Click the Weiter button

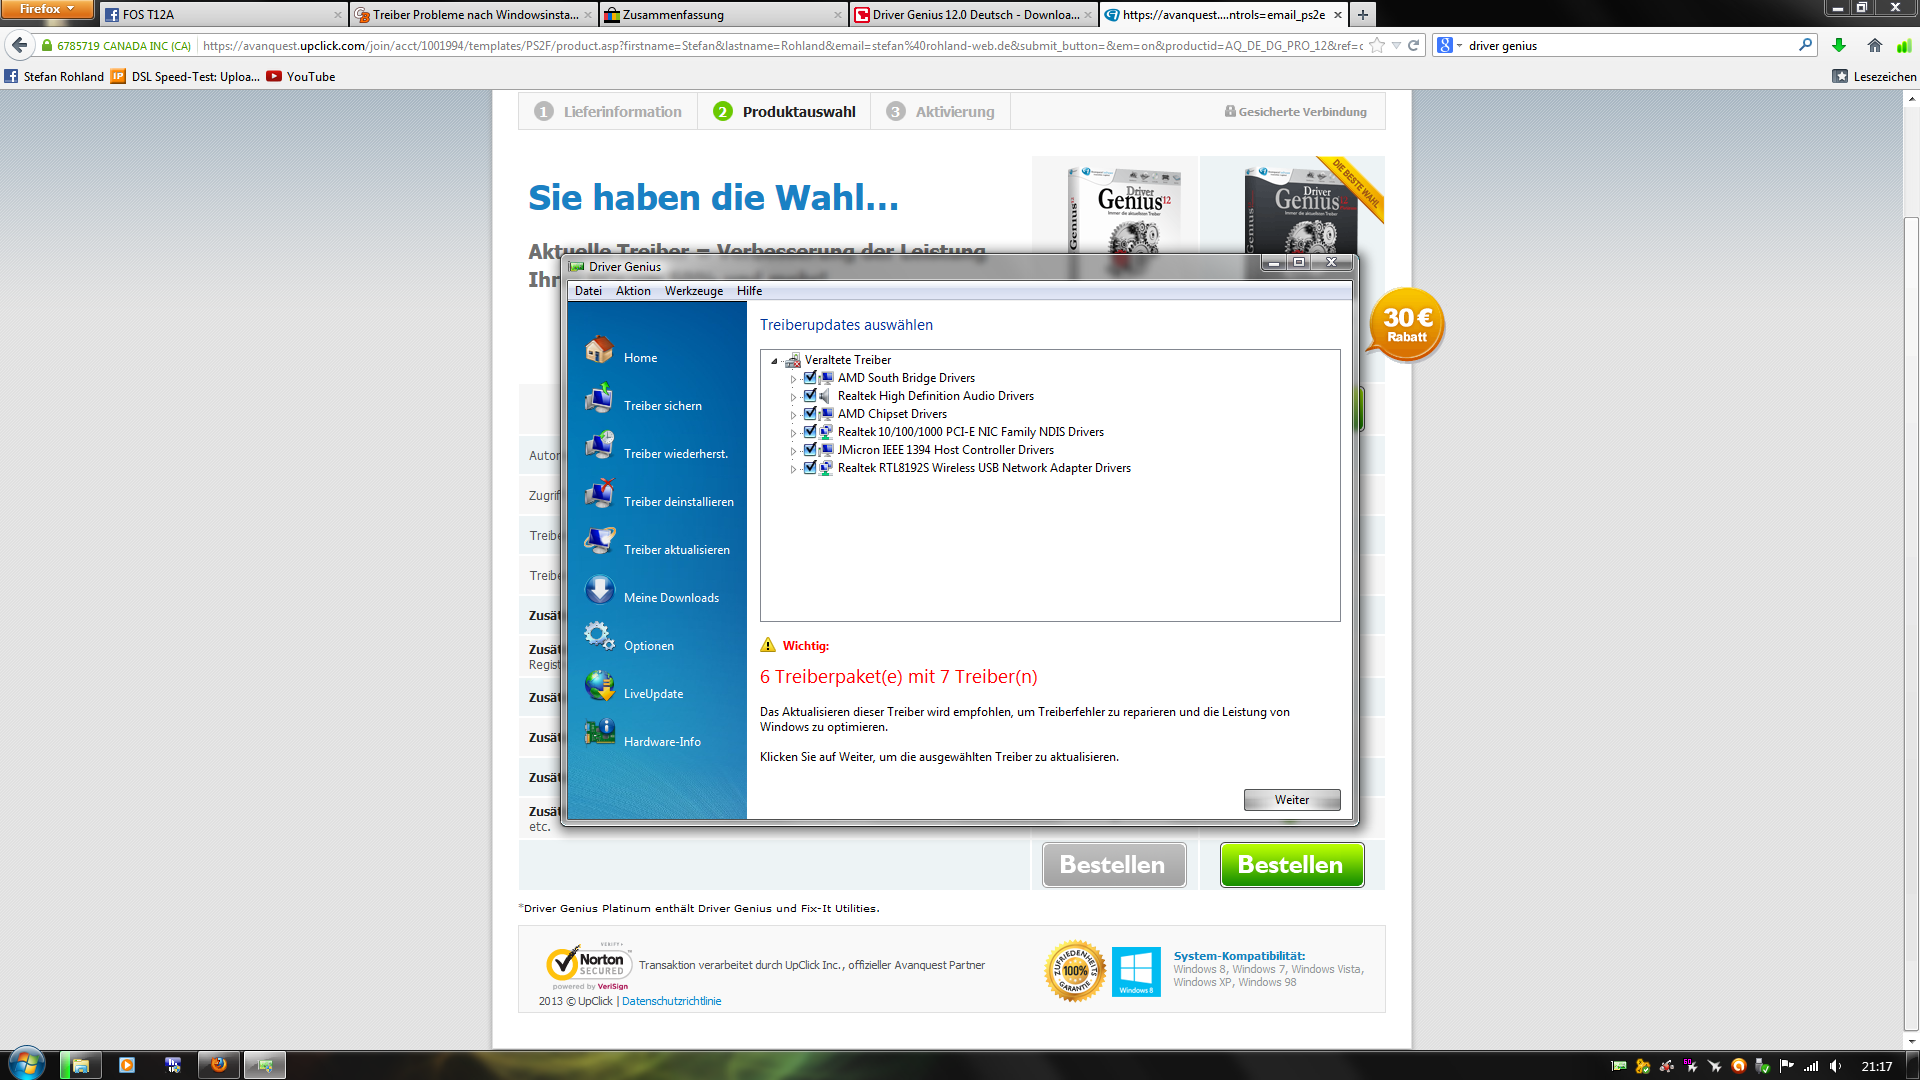[1291, 800]
